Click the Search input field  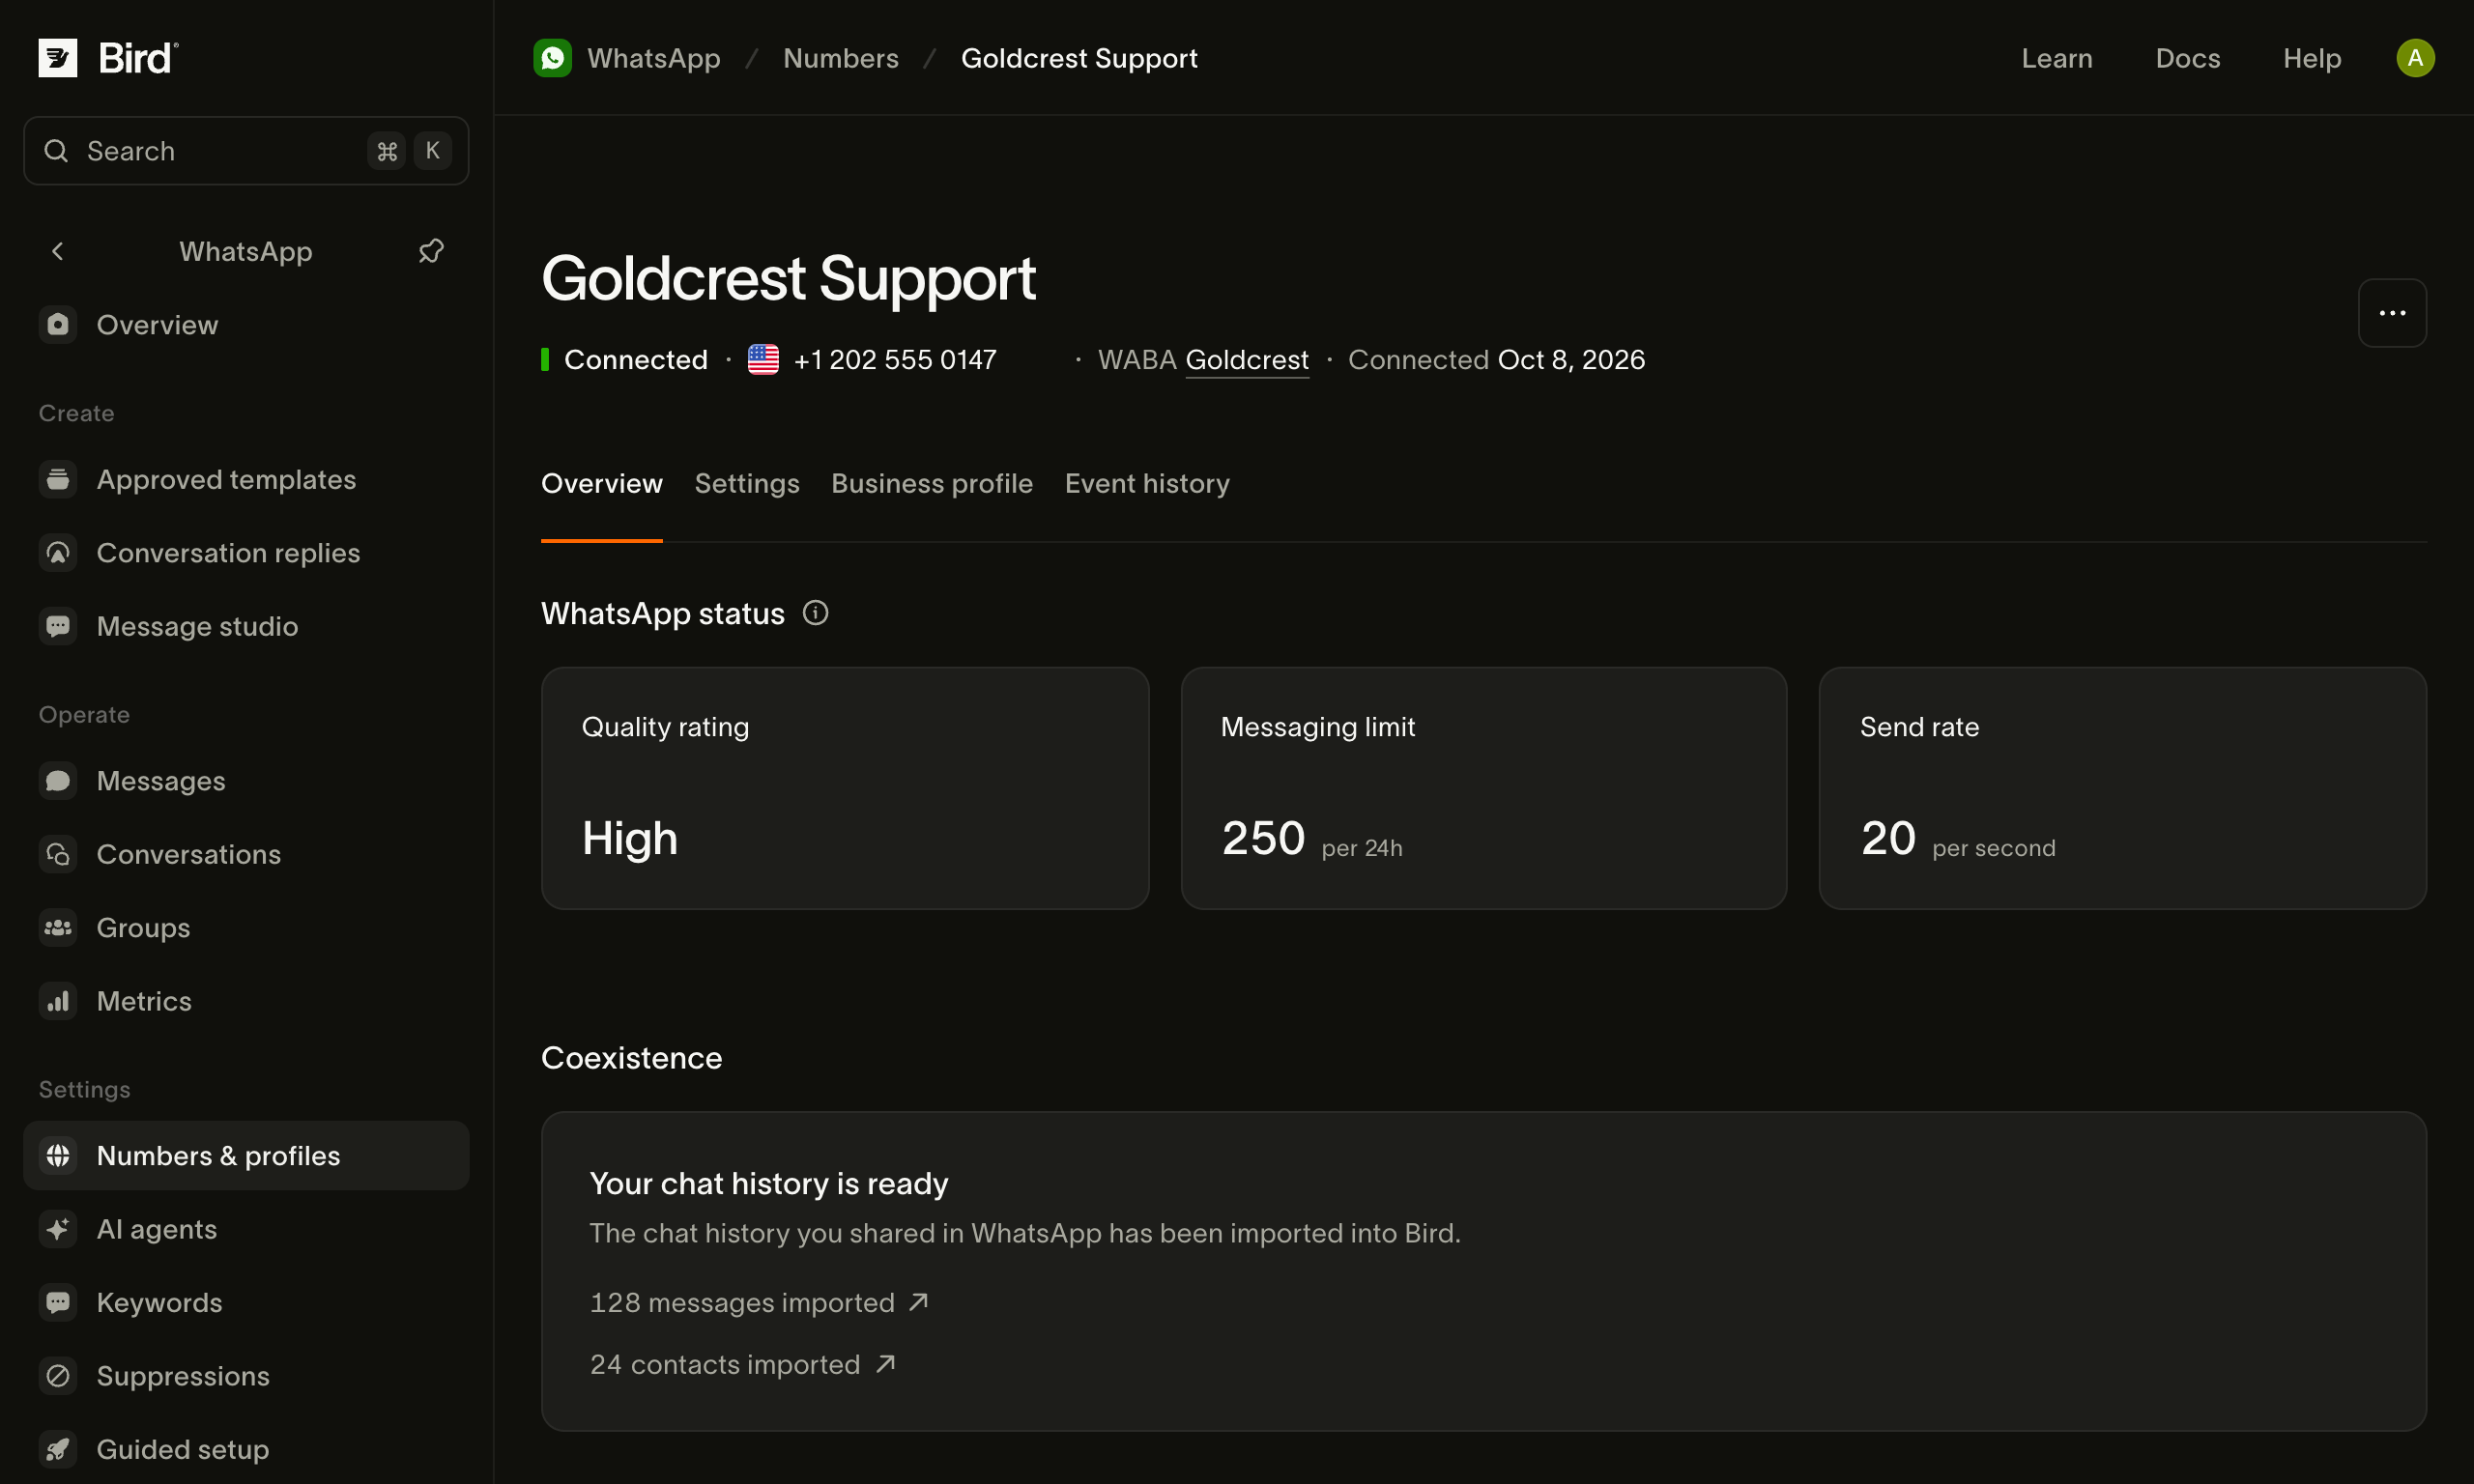[246, 151]
